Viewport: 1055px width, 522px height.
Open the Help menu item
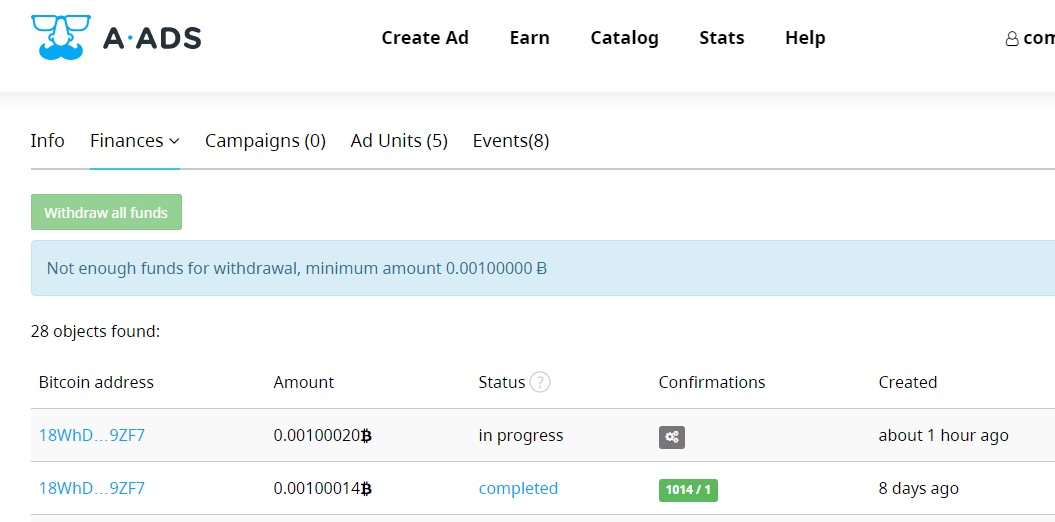point(805,38)
